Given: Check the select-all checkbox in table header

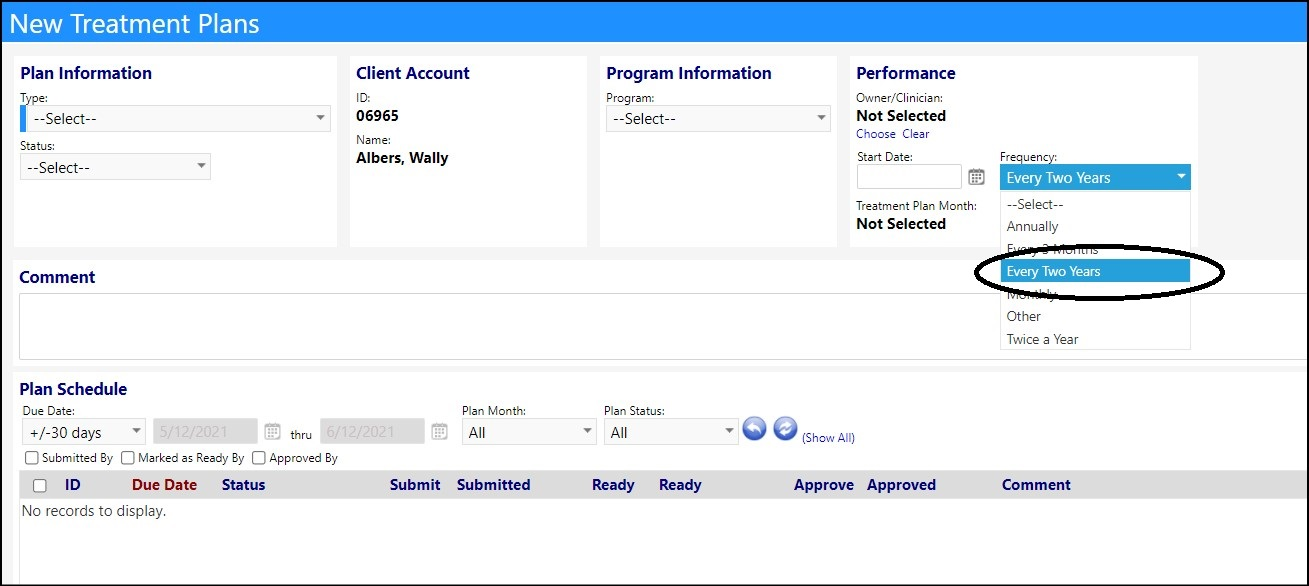Looking at the screenshot, I should pos(40,486).
